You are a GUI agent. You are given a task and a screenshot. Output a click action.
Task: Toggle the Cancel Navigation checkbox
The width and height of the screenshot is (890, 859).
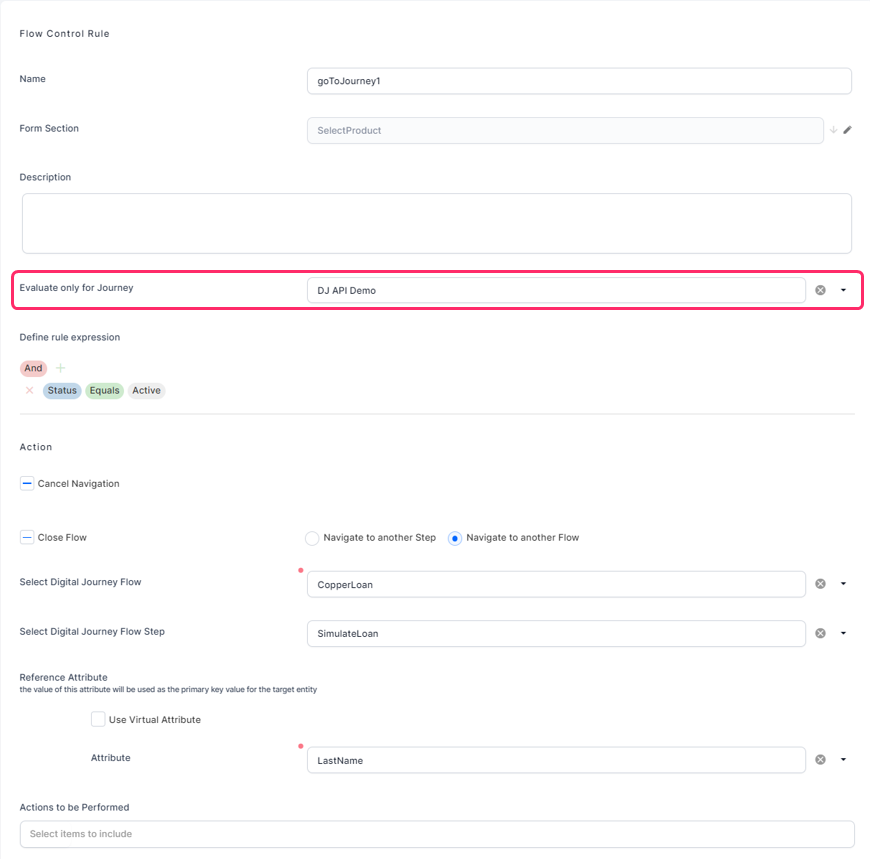(x=27, y=484)
